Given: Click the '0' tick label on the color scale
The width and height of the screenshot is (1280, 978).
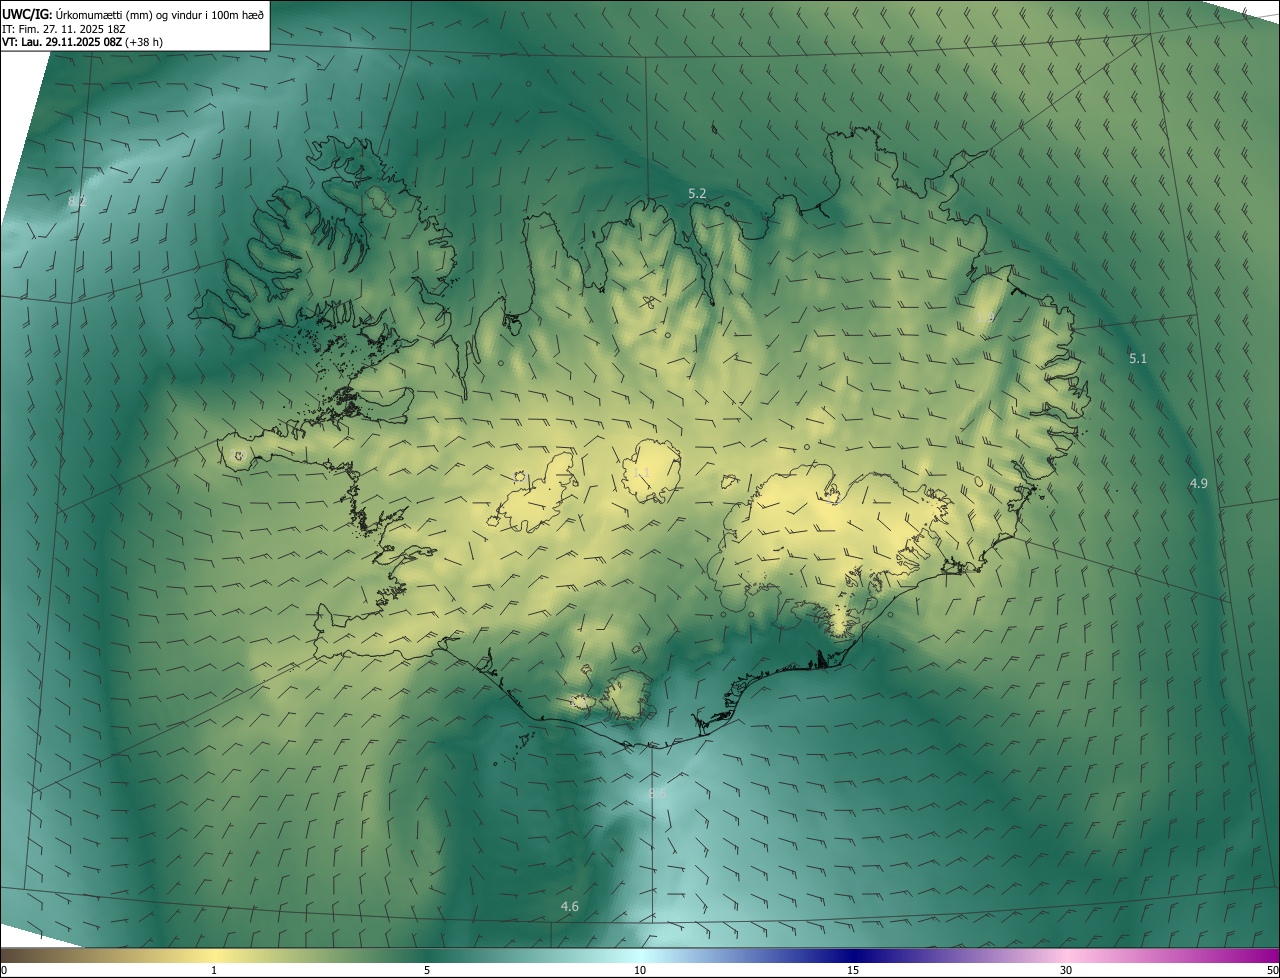Looking at the screenshot, I should point(4,970).
